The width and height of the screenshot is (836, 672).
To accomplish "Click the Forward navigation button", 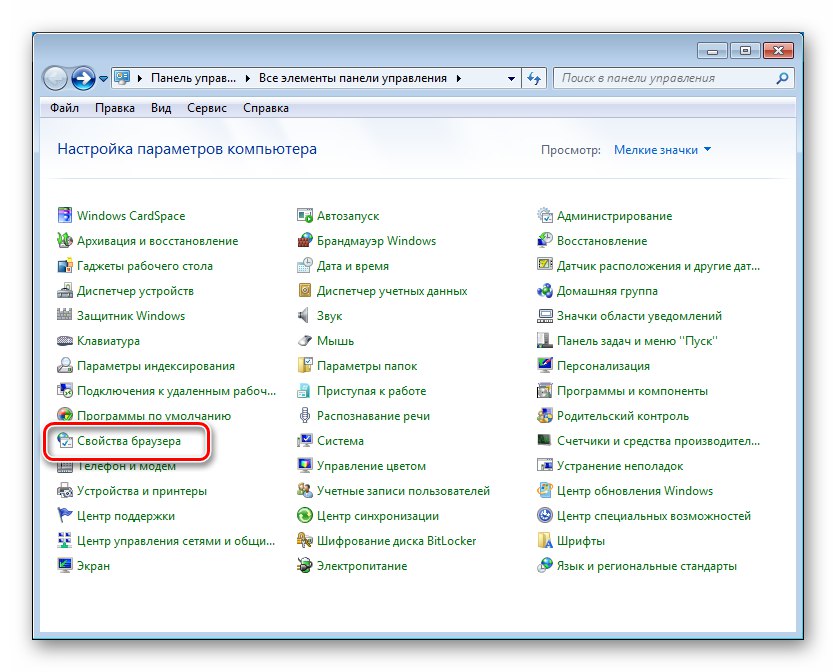I will 83,78.
